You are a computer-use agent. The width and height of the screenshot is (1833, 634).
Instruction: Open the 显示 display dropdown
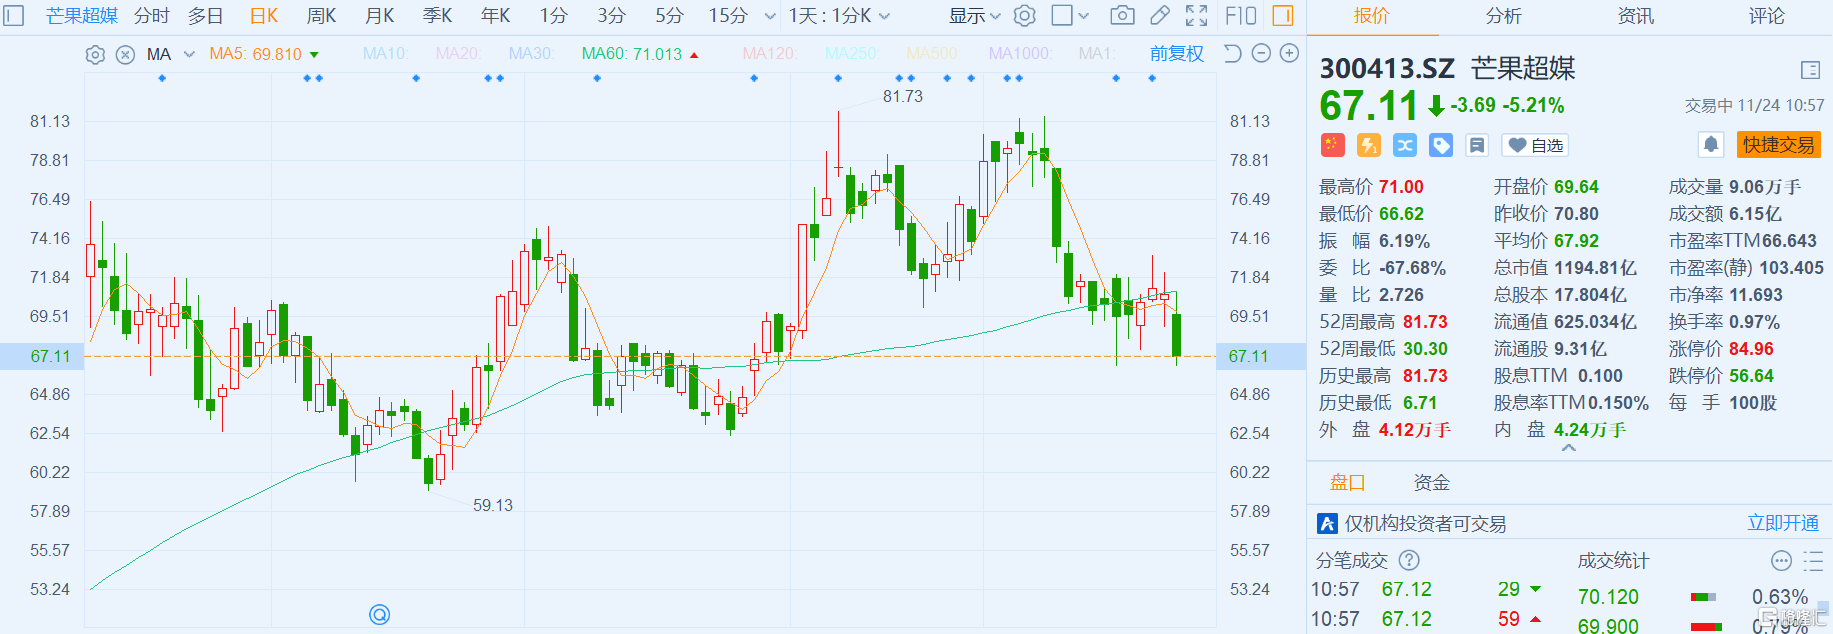(x=975, y=16)
